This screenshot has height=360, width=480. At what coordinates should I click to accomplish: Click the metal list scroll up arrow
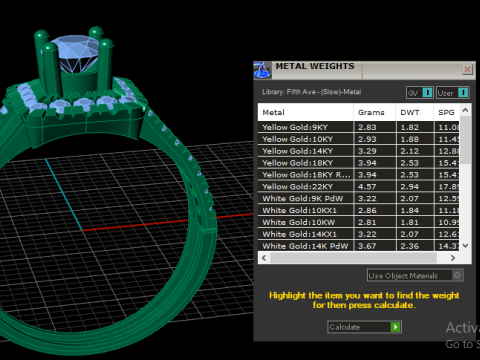[x=466, y=110]
